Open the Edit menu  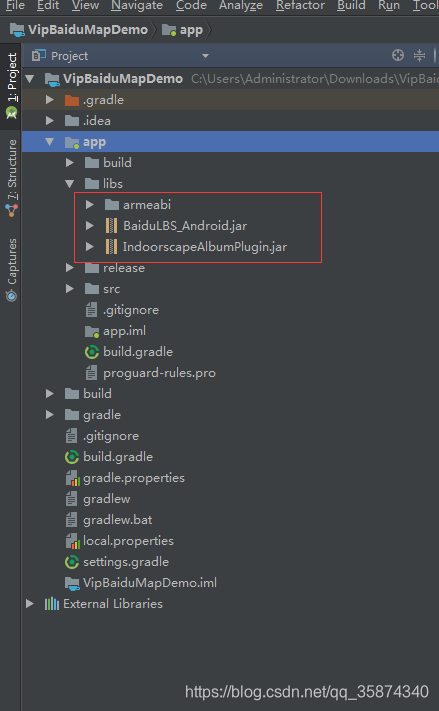48,5
